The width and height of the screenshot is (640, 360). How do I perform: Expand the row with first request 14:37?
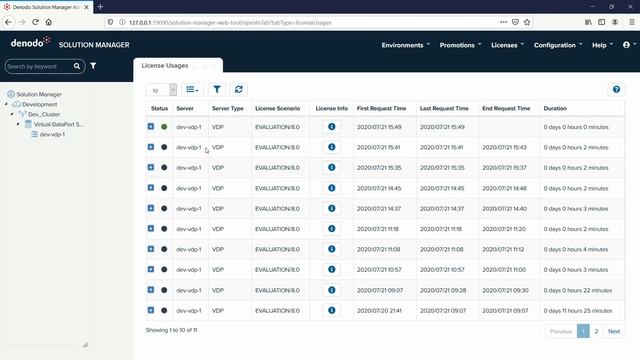(x=151, y=208)
